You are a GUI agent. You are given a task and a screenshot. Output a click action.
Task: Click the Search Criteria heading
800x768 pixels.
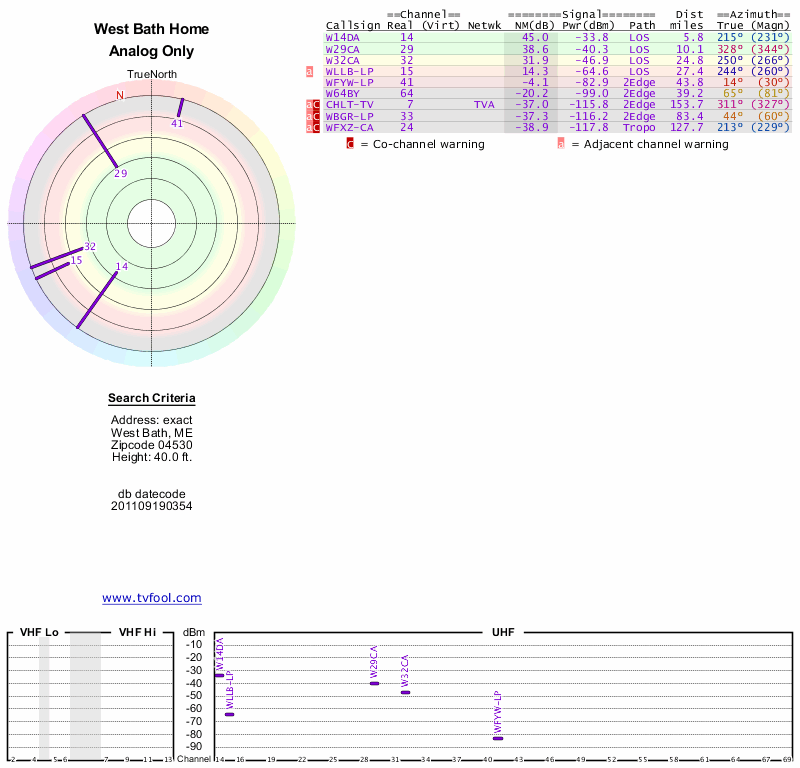[152, 399]
